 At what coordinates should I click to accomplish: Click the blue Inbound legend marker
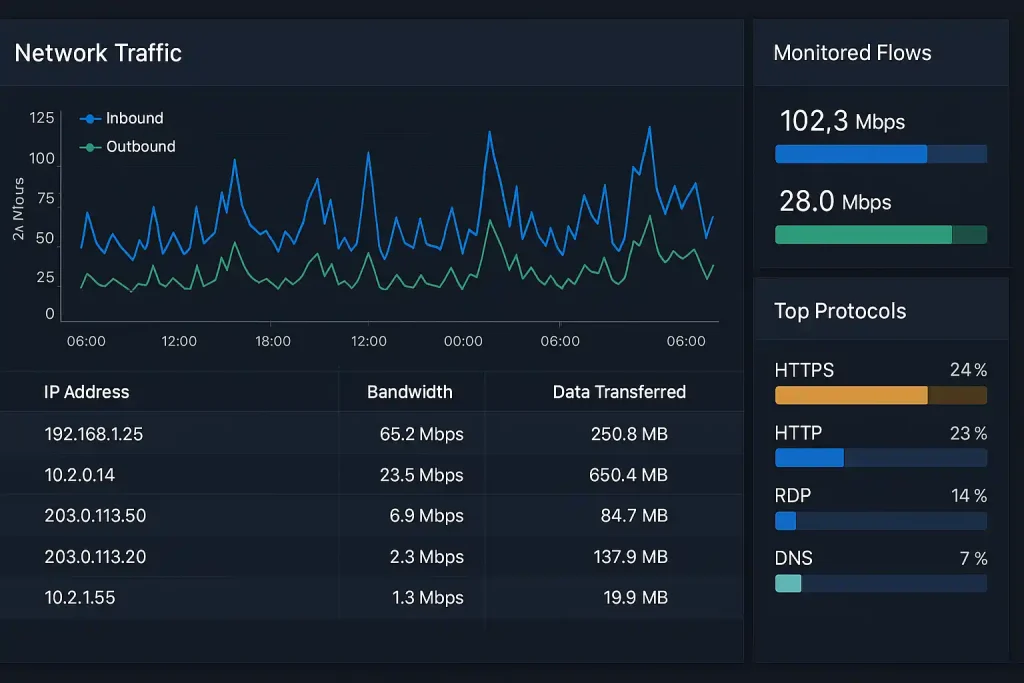(90, 119)
